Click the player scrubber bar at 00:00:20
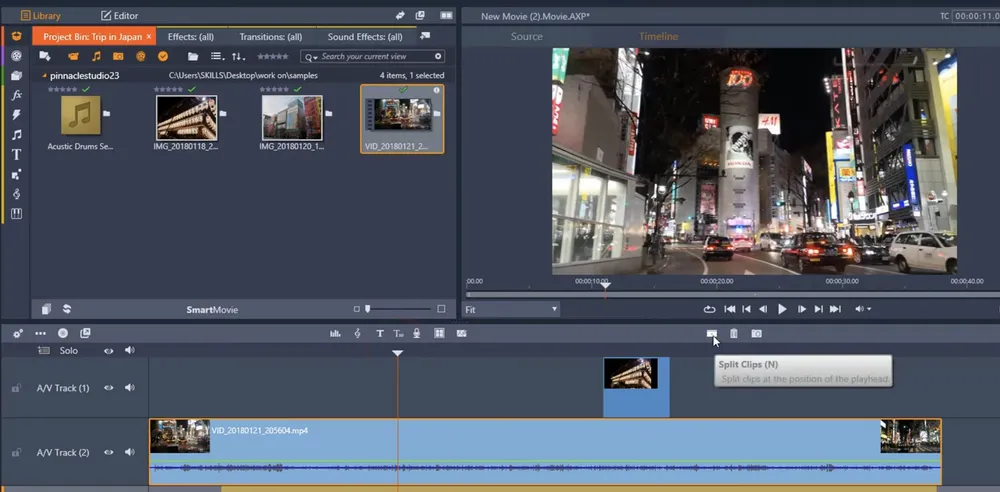This screenshot has width=1000, height=492. coord(717,295)
